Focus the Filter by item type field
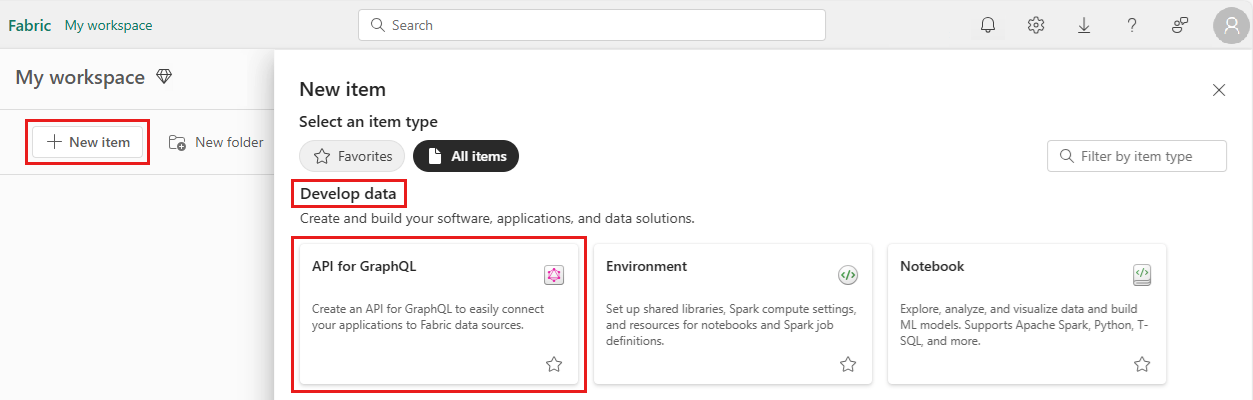The image size is (1253, 400). [x=1137, y=156]
